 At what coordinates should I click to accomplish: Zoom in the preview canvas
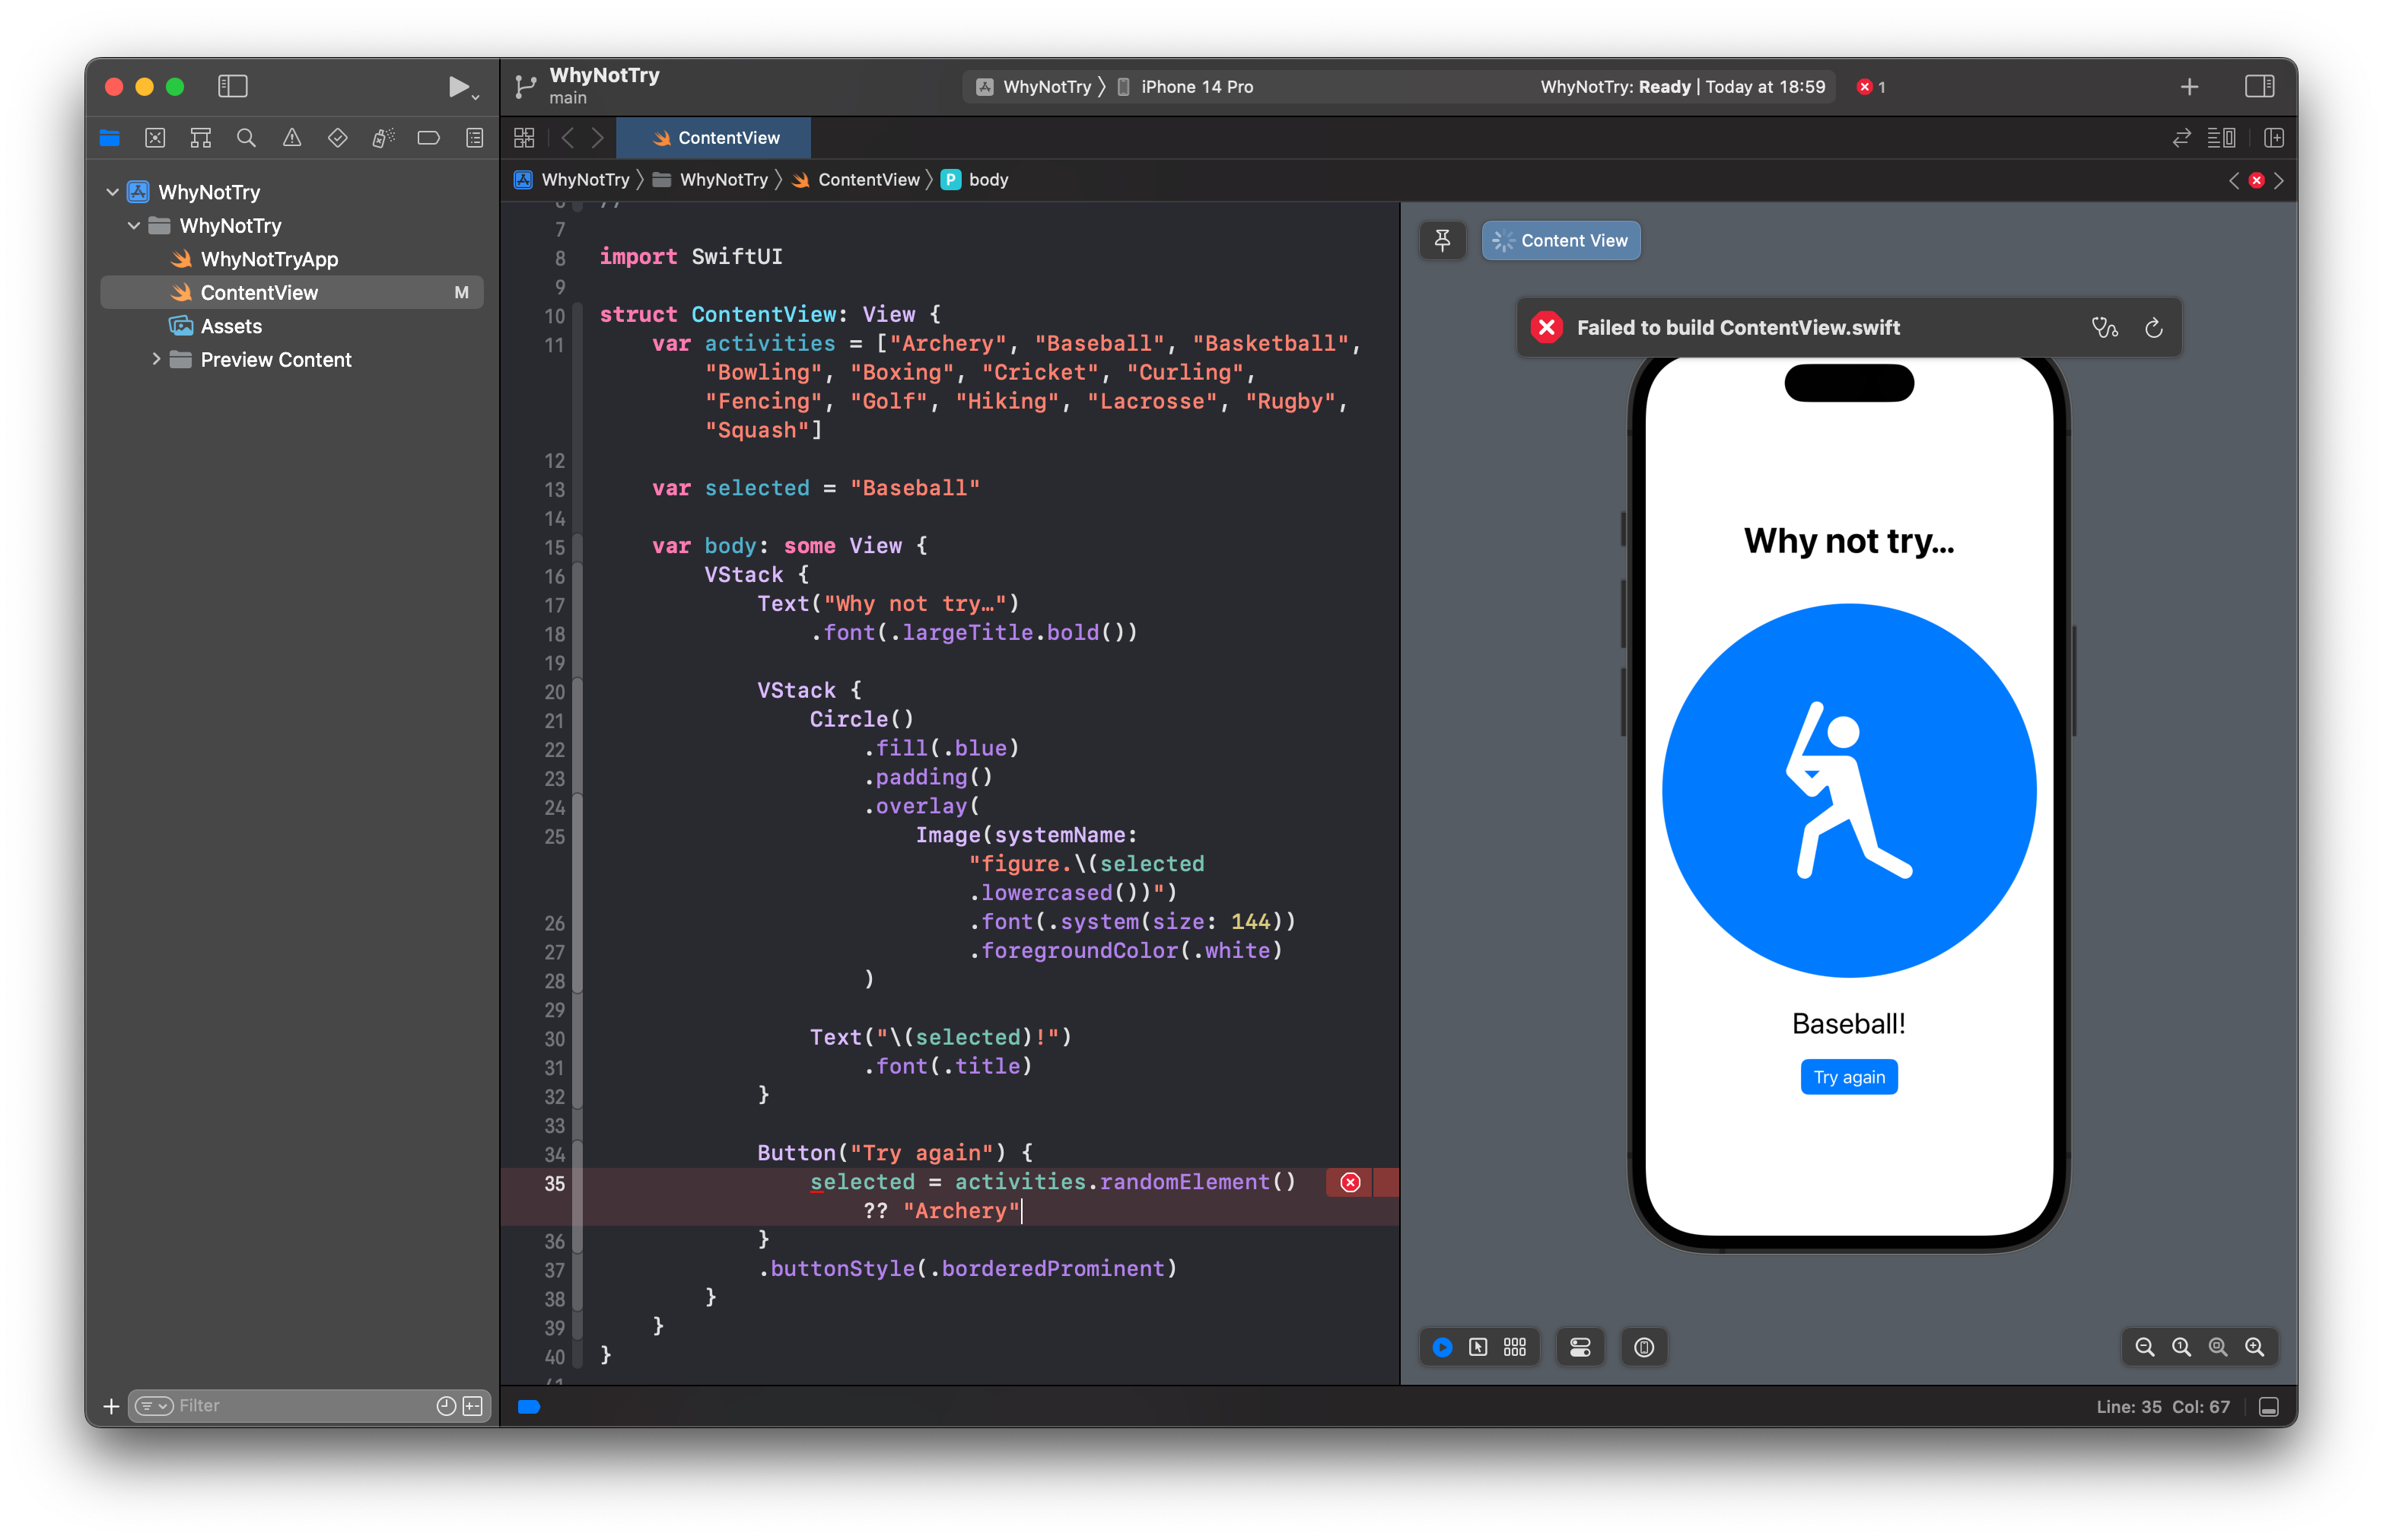pos(2254,1347)
